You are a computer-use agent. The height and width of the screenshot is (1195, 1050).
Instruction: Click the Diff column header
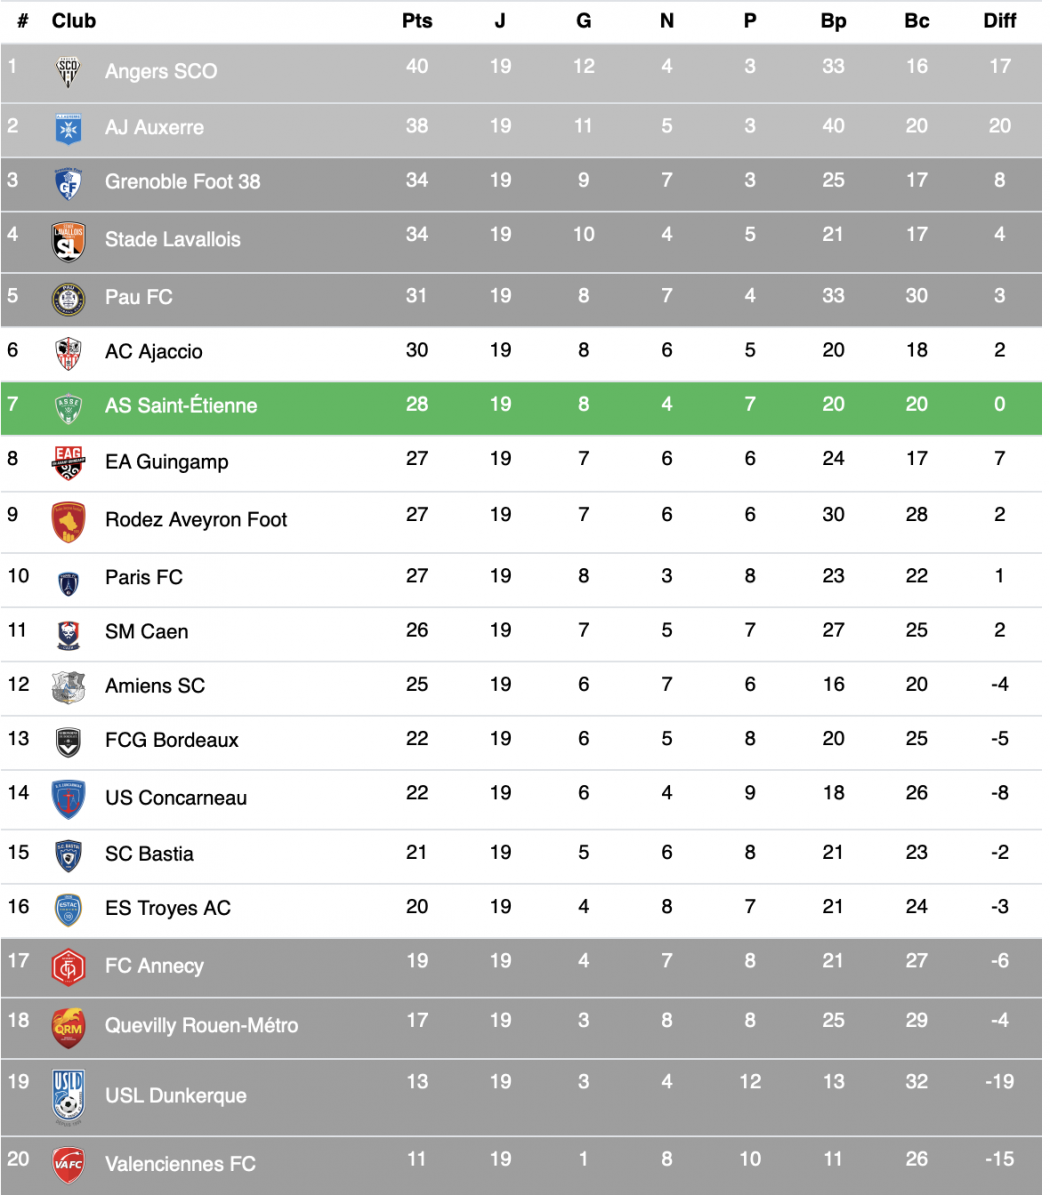pos(999,21)
